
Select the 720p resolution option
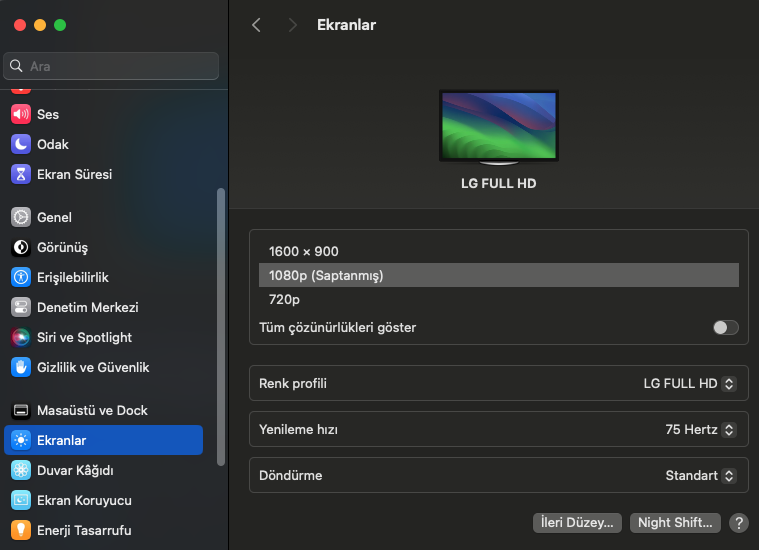[285, 299]
